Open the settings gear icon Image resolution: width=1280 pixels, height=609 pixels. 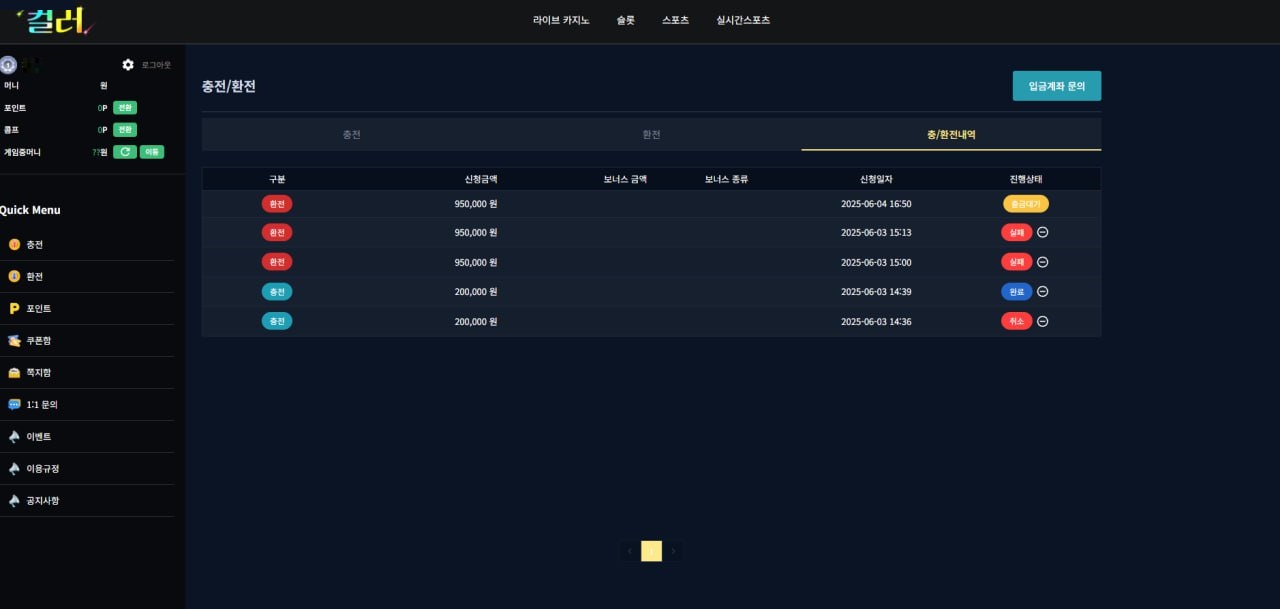tap(128, 65)
